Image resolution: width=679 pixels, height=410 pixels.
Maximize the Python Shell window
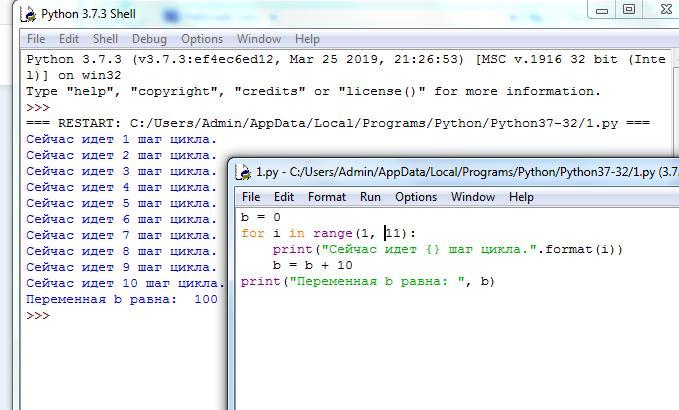coord(629,10)
